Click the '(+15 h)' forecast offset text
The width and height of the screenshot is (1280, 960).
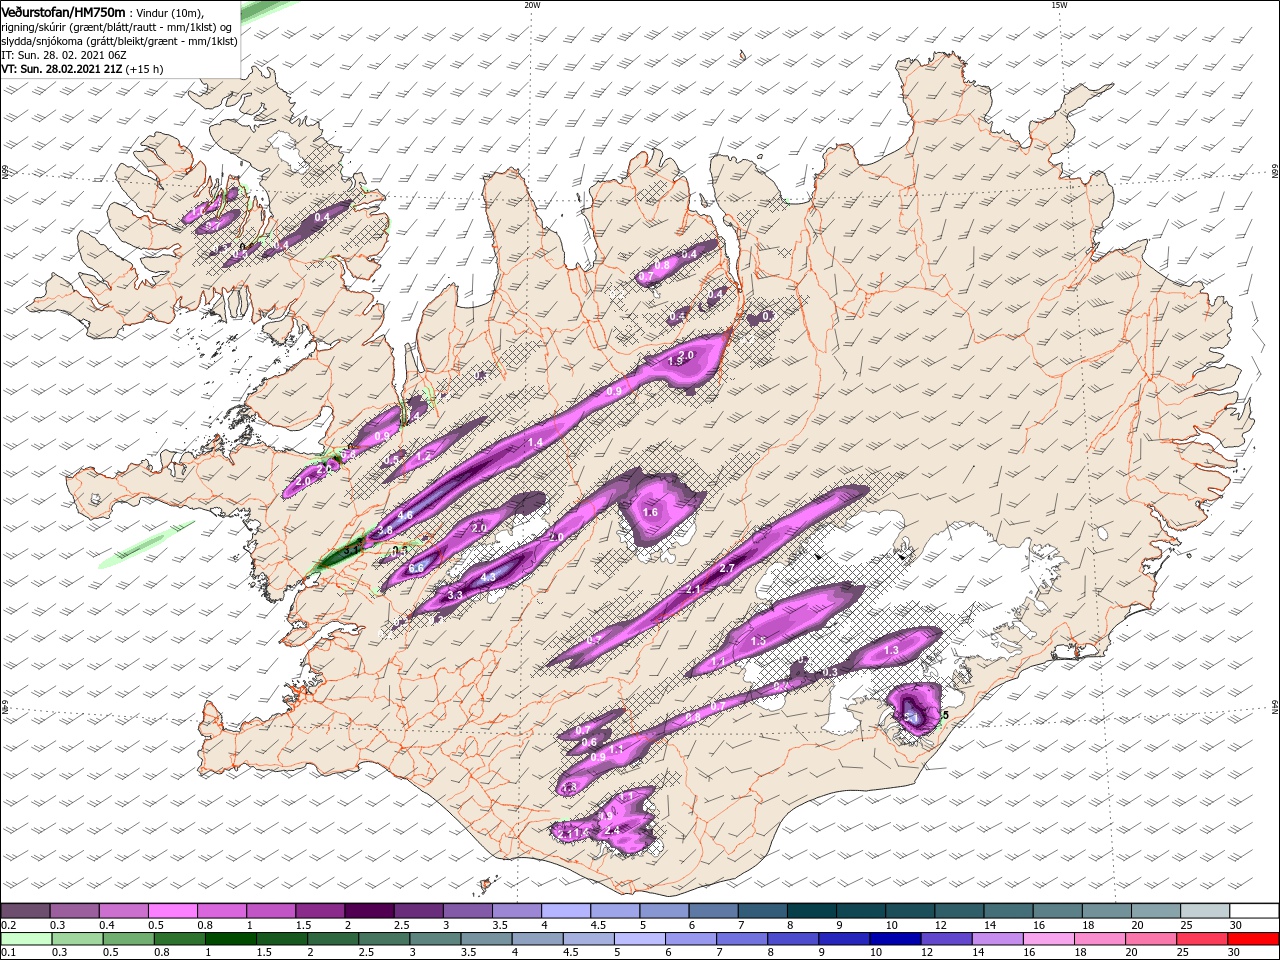point(145,69)
